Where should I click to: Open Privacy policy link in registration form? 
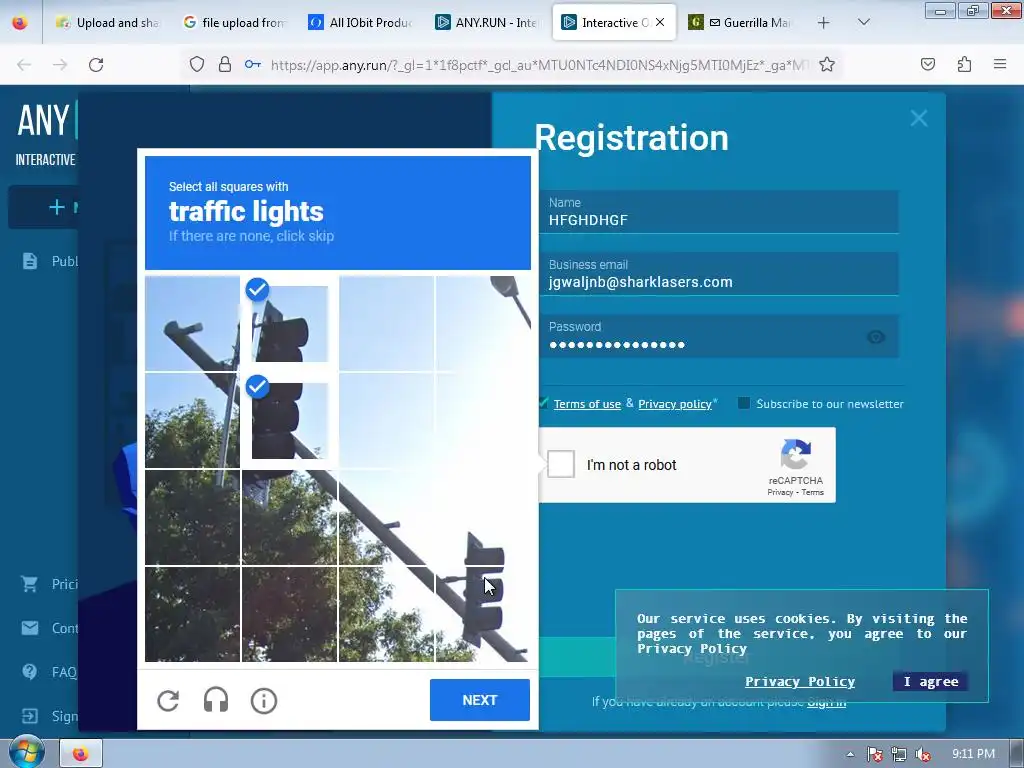tap(675, 404)
